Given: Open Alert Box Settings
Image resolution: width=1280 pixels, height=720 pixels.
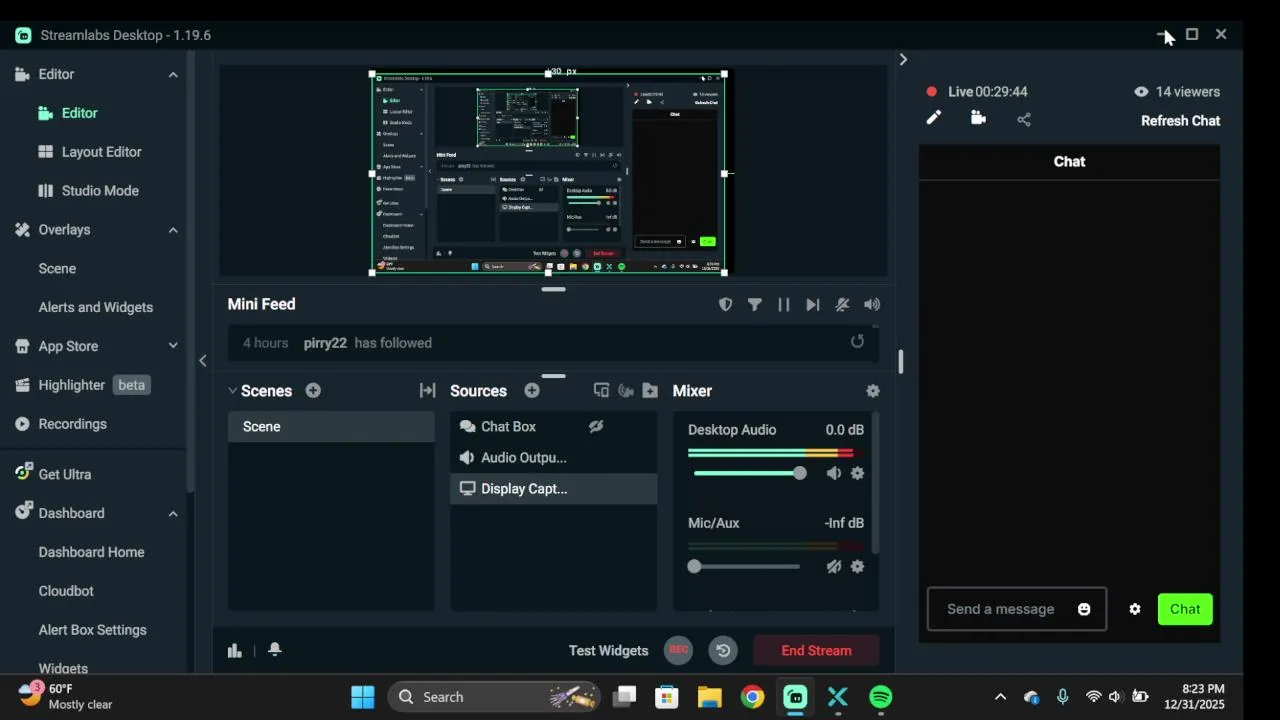Looking at the screenshot, I should (x=92, y=630).
